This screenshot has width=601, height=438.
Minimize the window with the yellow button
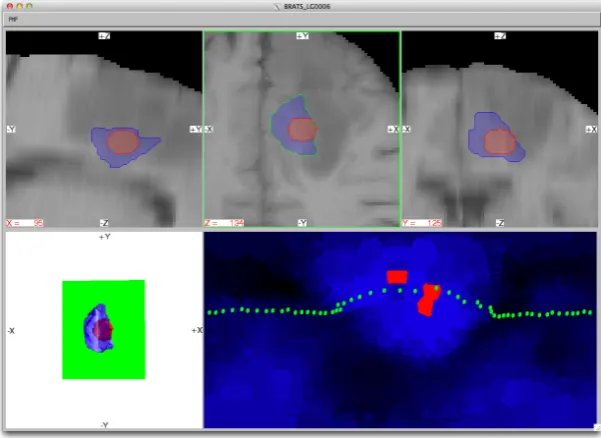click(20, 6)
